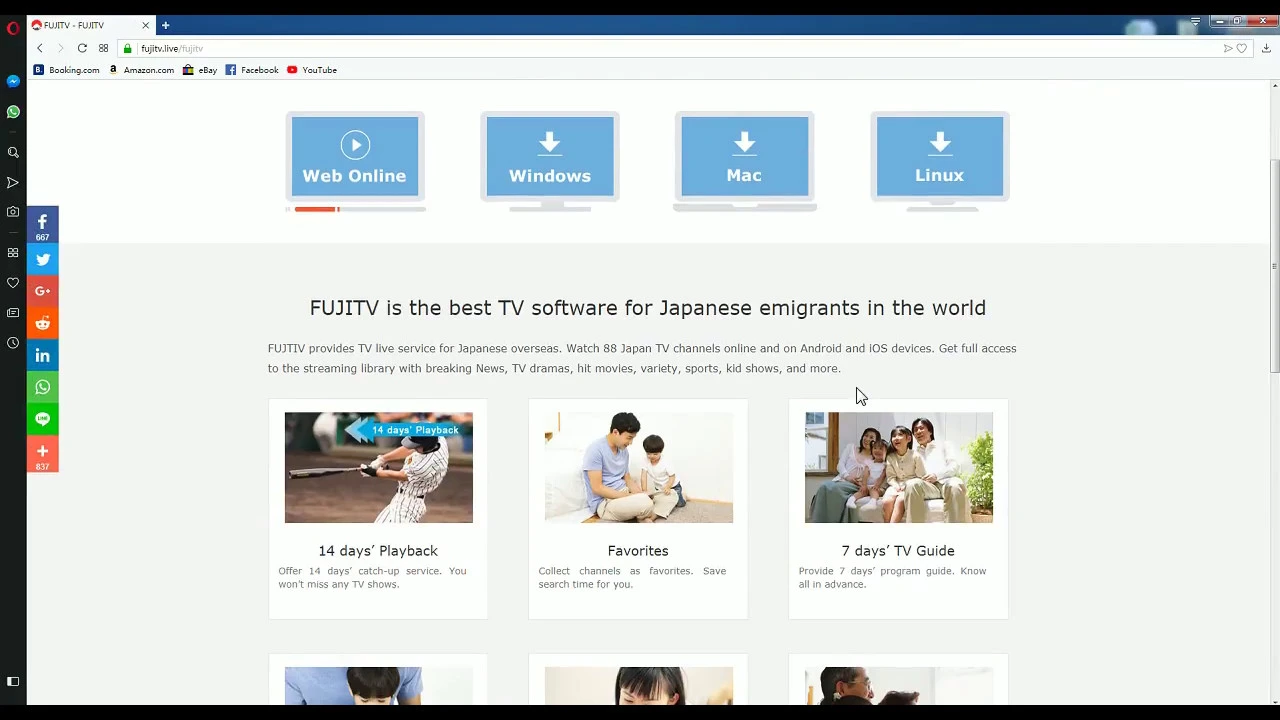The width and height of the screenshot is (1280, 720).
Task: Share page via LINE
Action: point(42,419)
